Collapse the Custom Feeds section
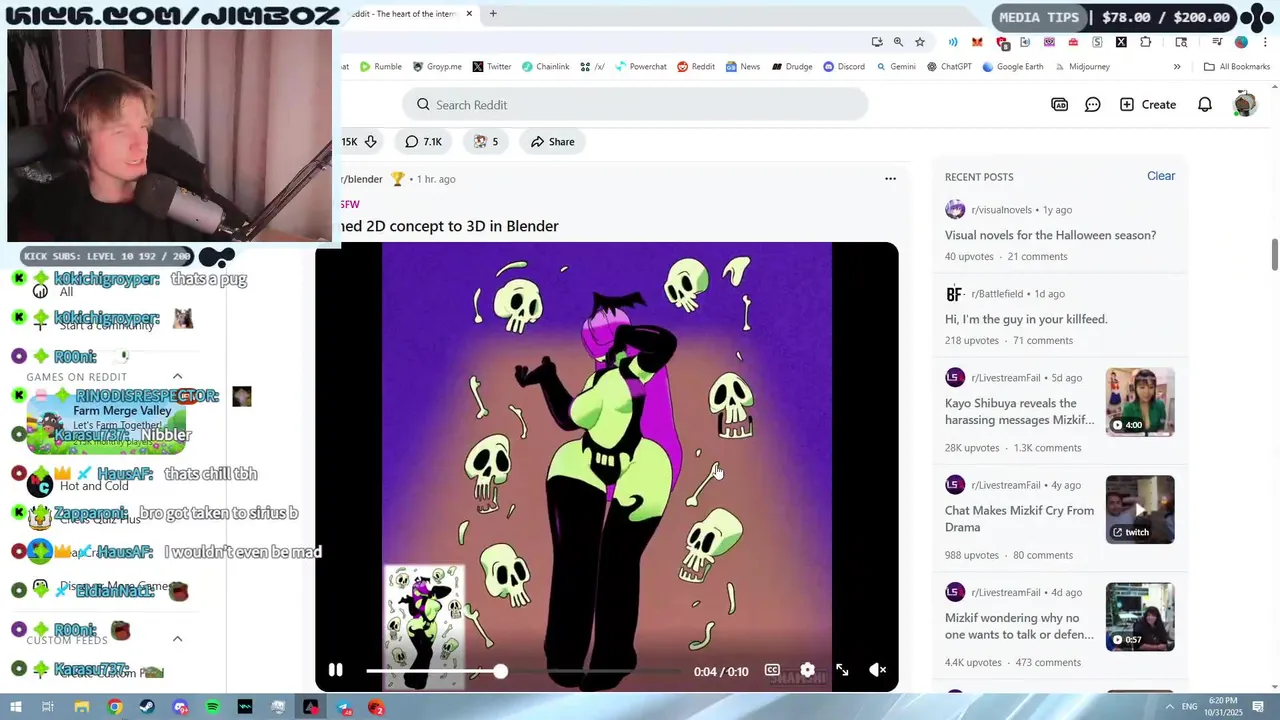1280x720 pixels. click(x=178, y=639)
